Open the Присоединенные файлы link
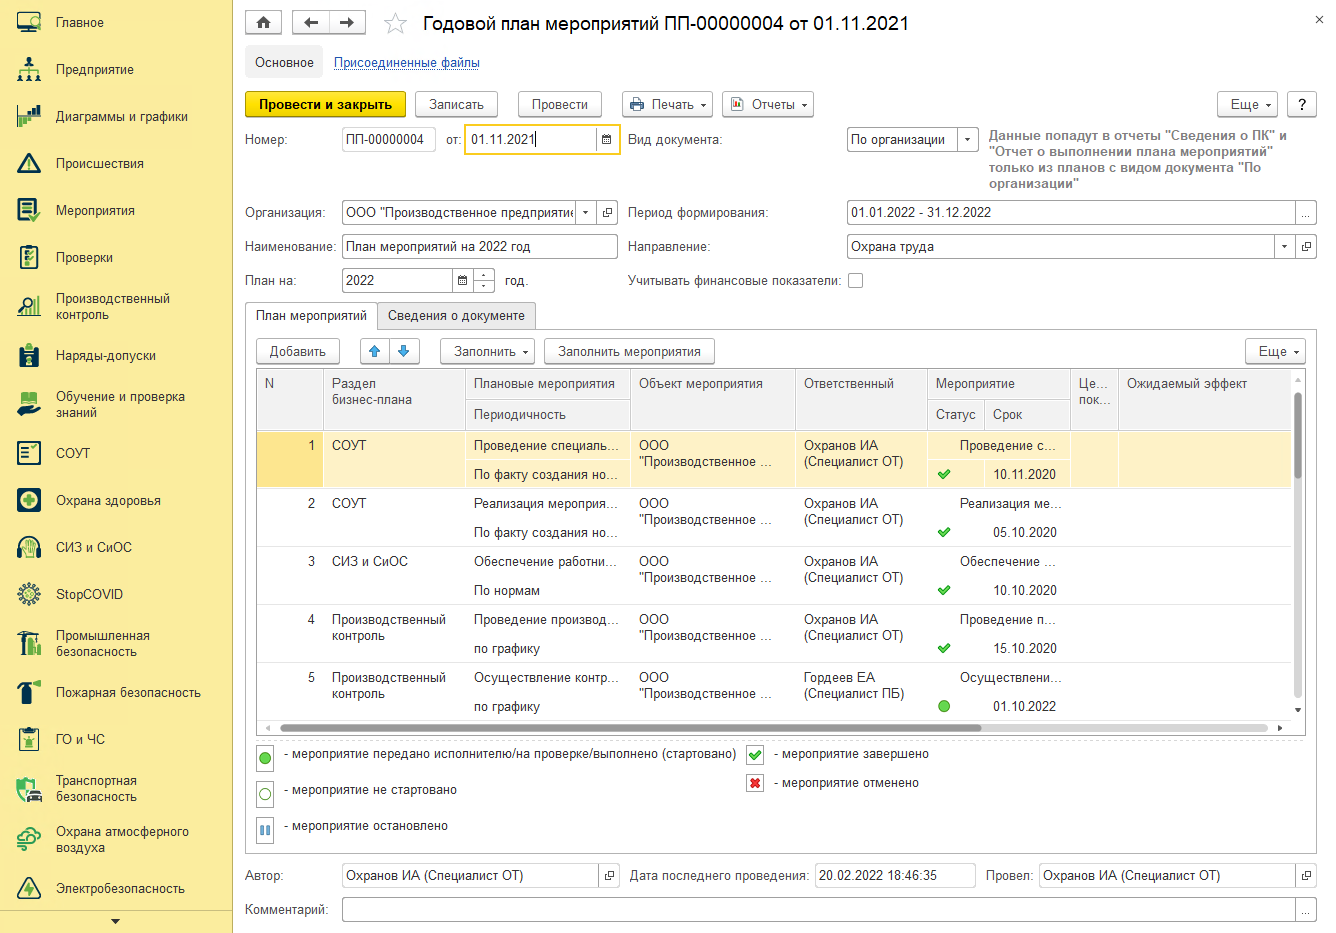 [407, 62]
